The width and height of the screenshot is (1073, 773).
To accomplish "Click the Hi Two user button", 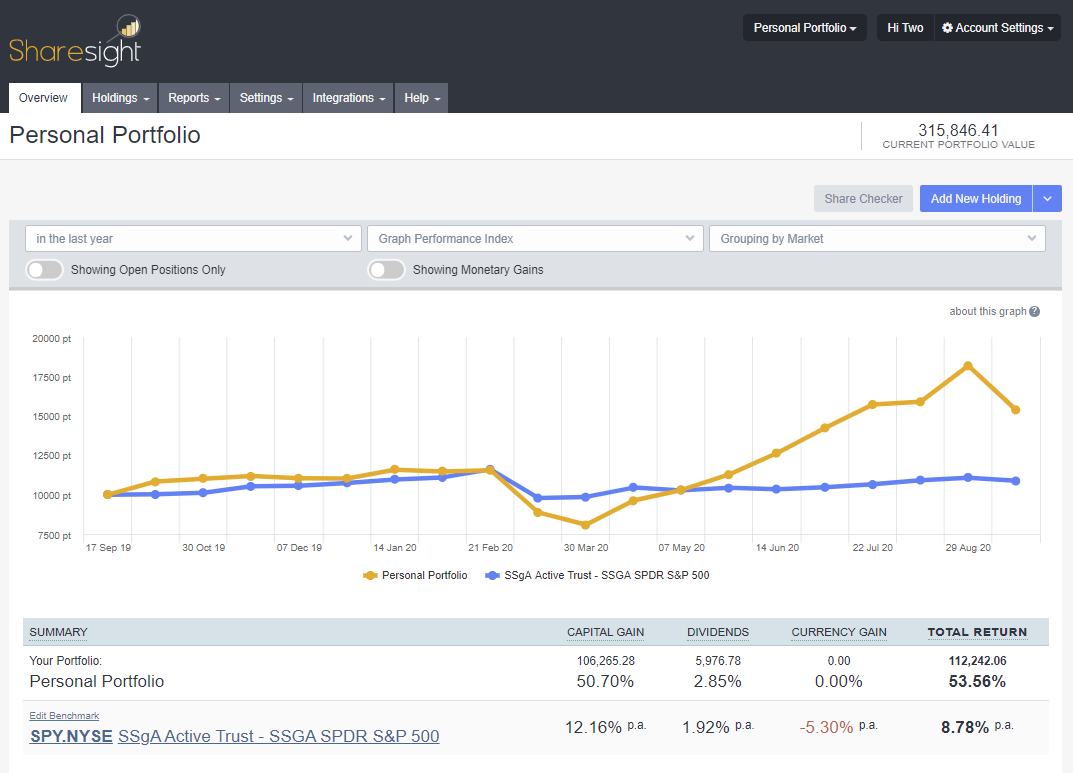I will point(905,28).
